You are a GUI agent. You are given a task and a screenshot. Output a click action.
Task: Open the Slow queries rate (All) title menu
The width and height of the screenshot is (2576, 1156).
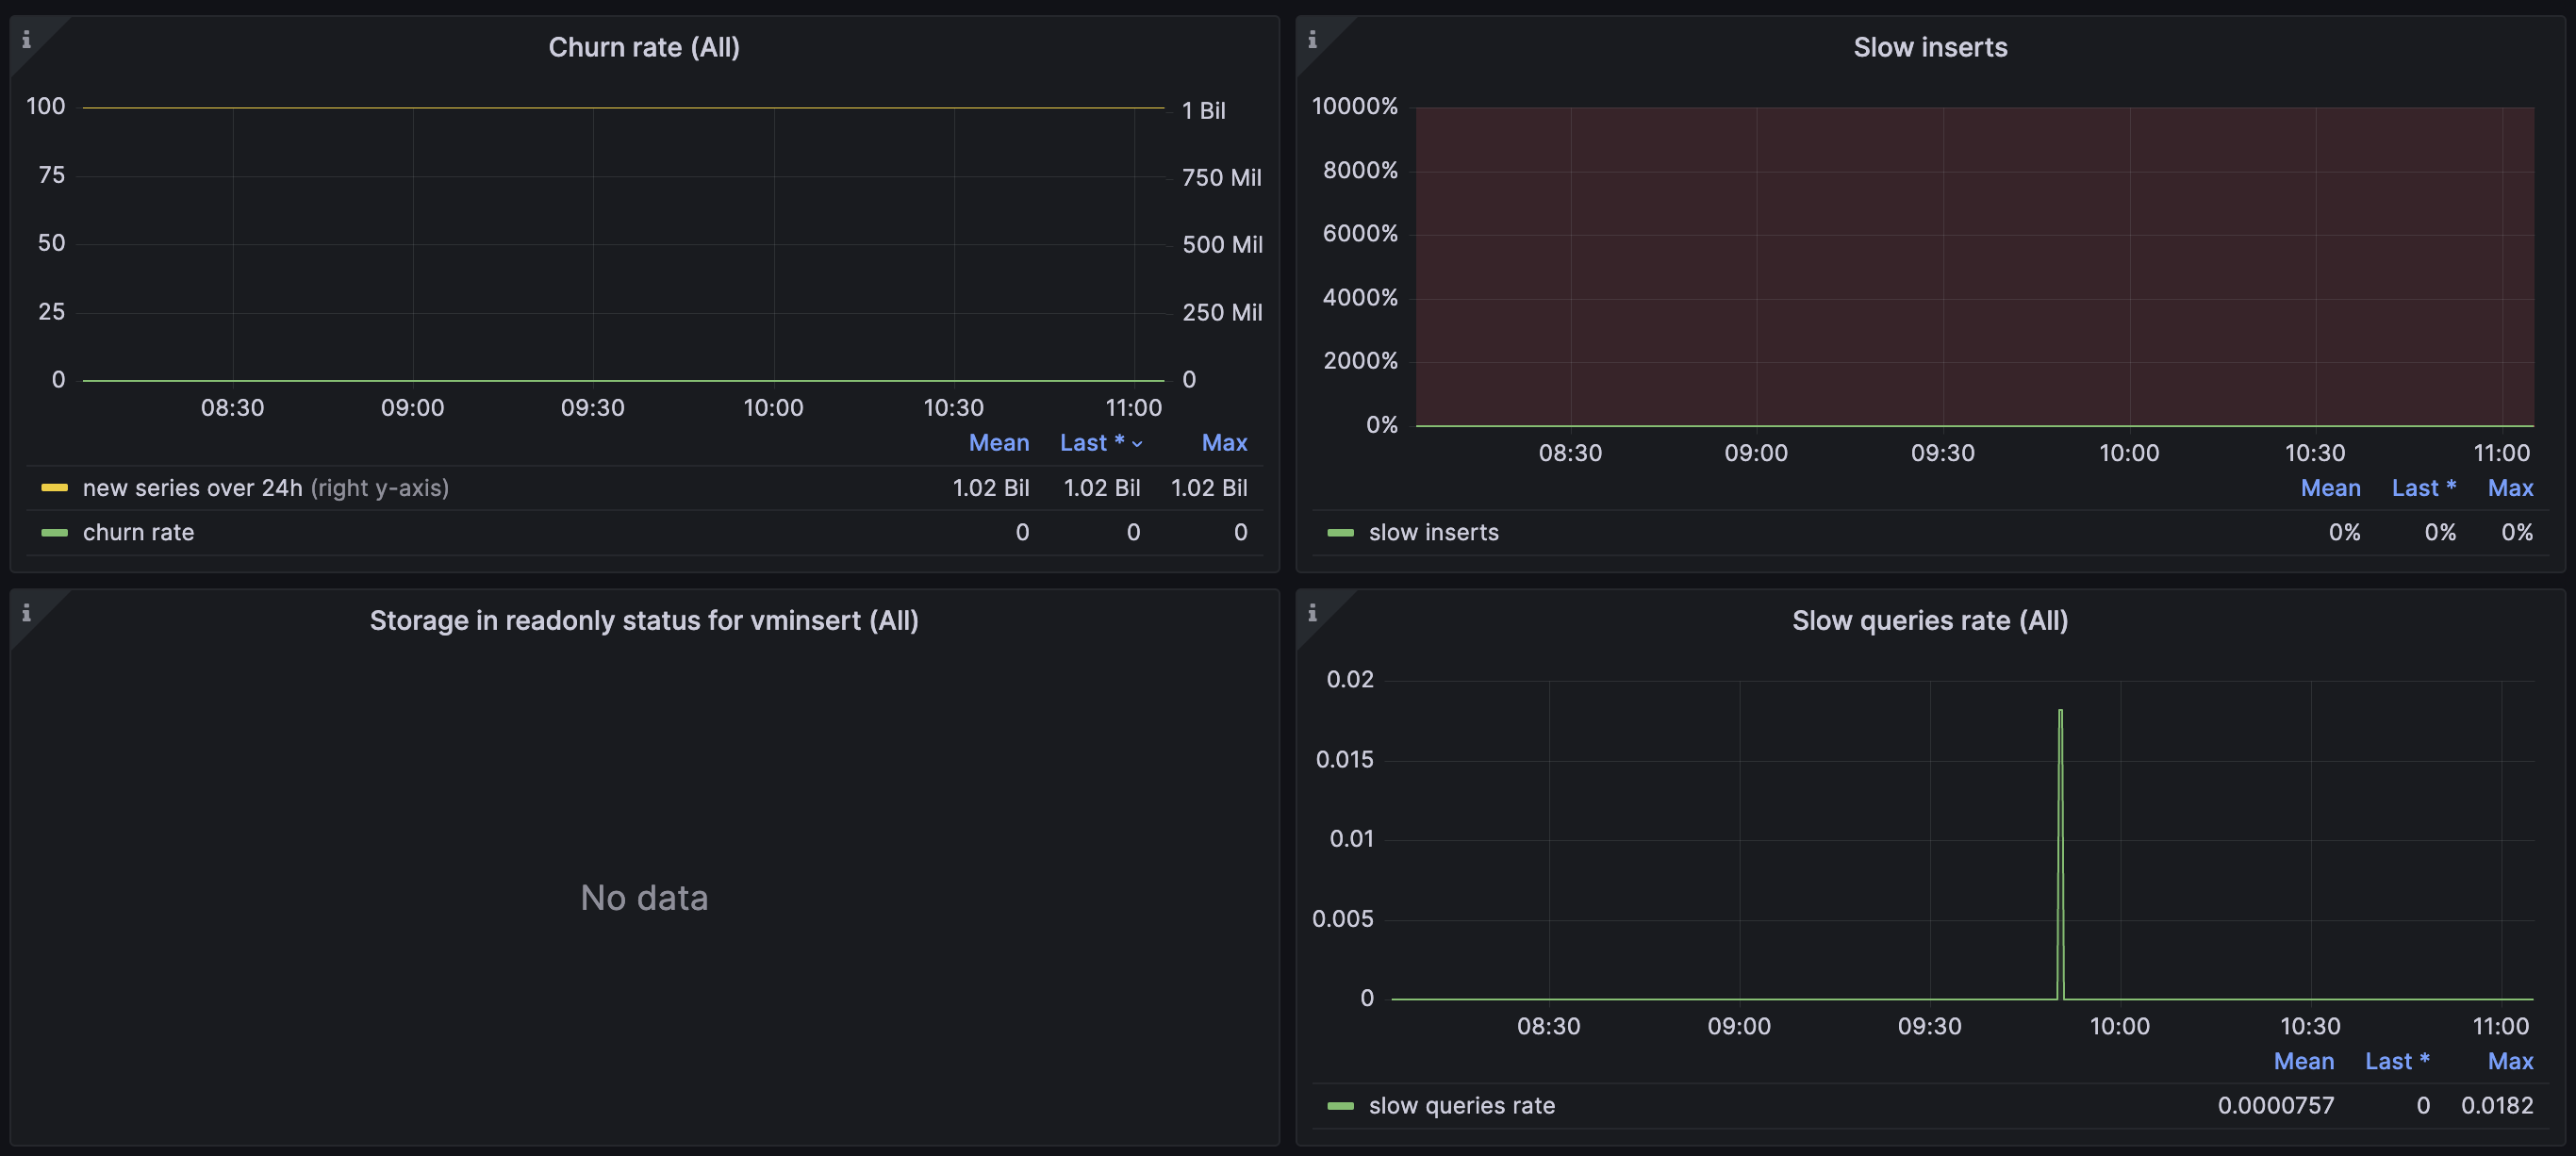click(x=1929, y=621)
